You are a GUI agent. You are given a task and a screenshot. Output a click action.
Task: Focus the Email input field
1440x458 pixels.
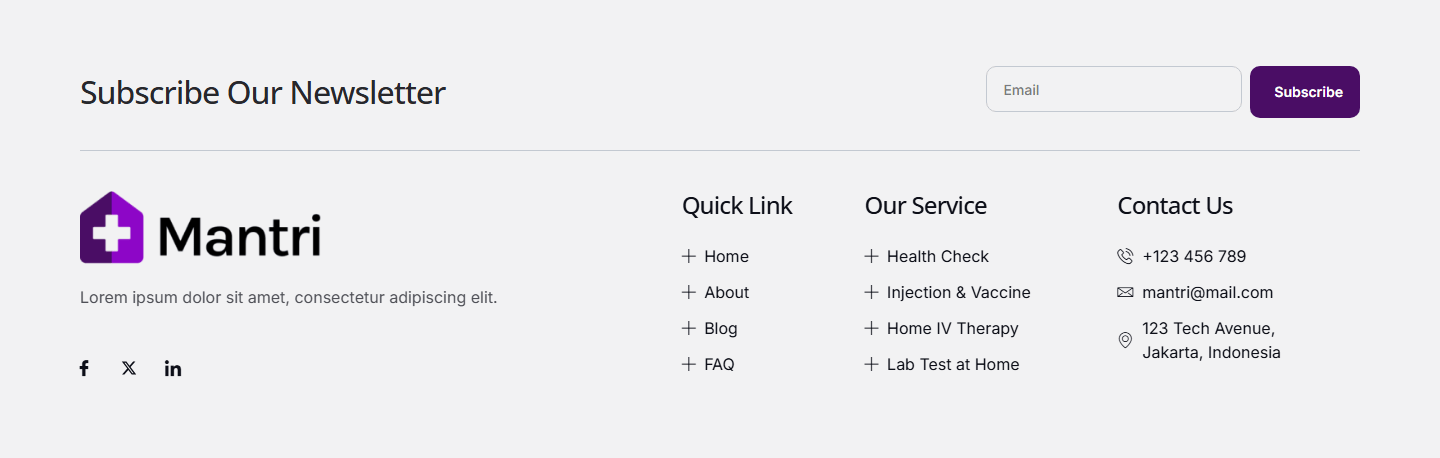(1114, 89)
